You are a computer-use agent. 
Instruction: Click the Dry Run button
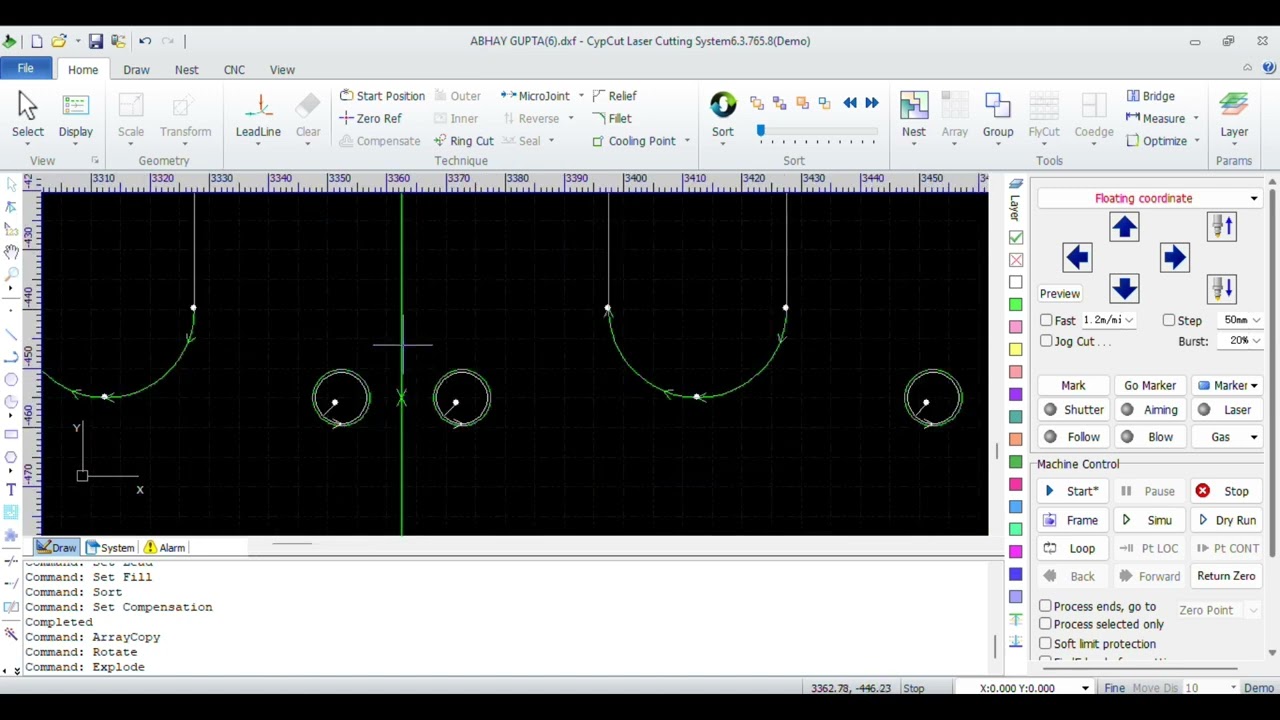pyautogui.click(x=1227, y=520)
